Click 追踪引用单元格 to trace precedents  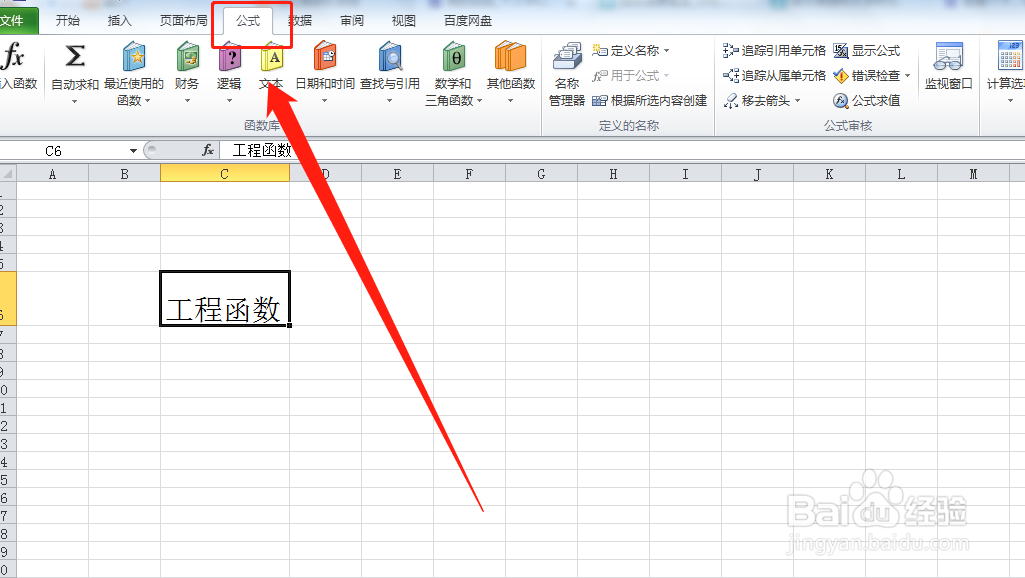[x=775, y=50]
